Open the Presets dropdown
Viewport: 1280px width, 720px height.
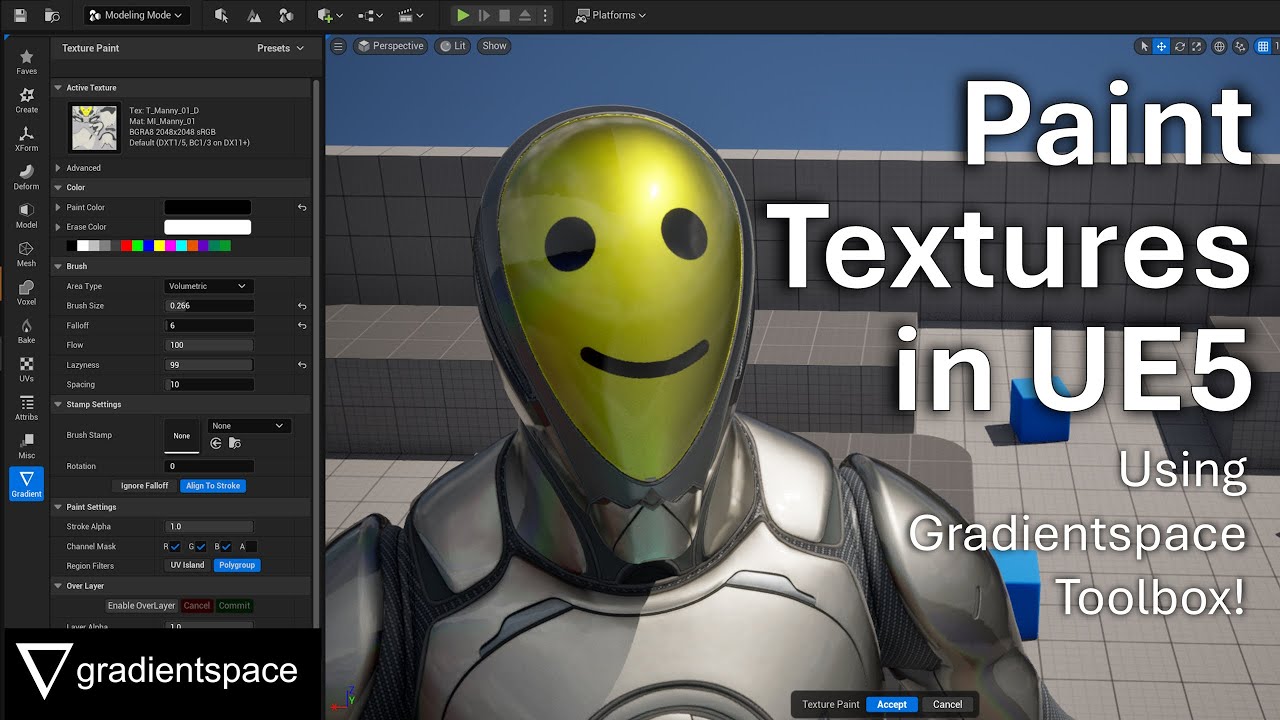pyautogui.click(x=280, y=48)
